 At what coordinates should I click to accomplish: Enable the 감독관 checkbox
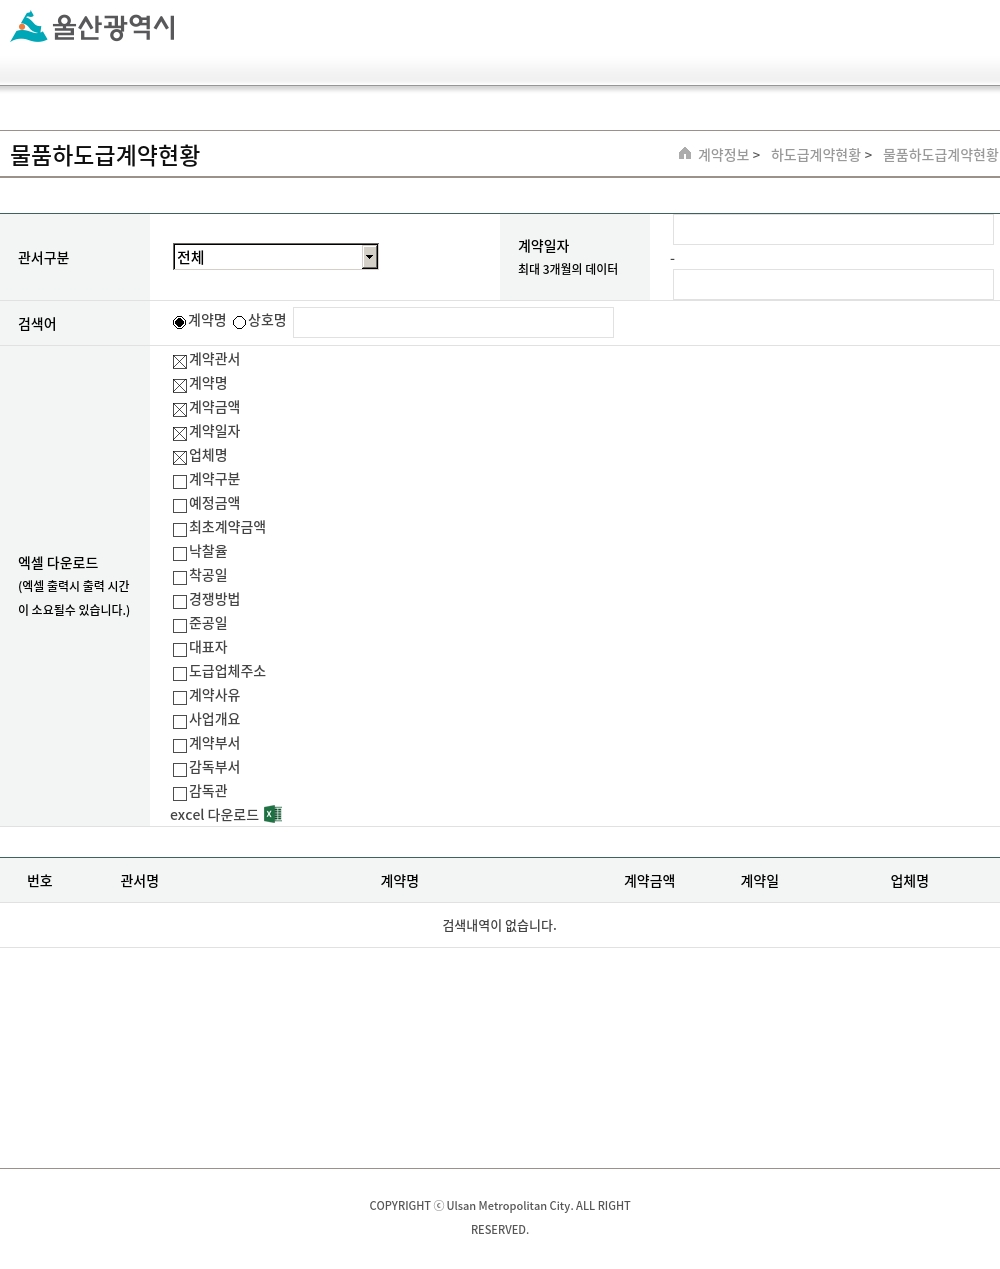click(x=180, y=793)
